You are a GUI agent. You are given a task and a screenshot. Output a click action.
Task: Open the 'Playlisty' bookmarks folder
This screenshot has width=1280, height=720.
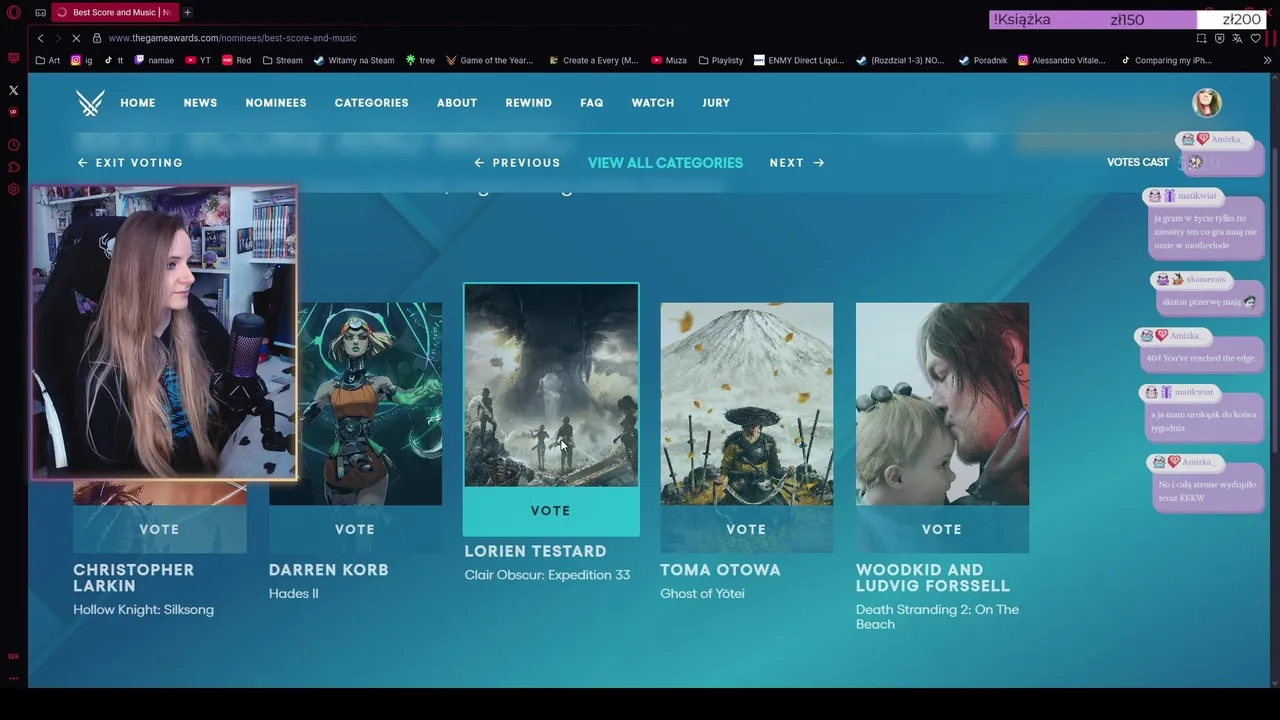(x=721, y=60)
